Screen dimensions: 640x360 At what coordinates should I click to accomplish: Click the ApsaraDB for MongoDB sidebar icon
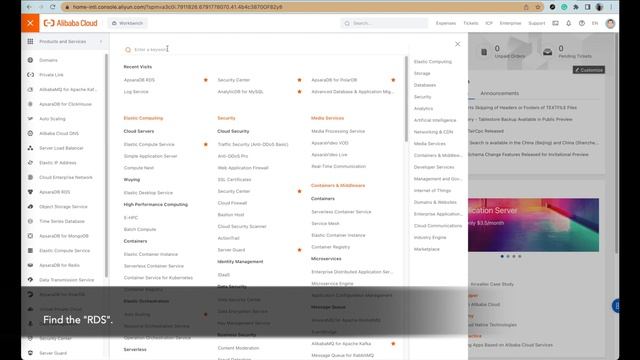coord(30,236)
